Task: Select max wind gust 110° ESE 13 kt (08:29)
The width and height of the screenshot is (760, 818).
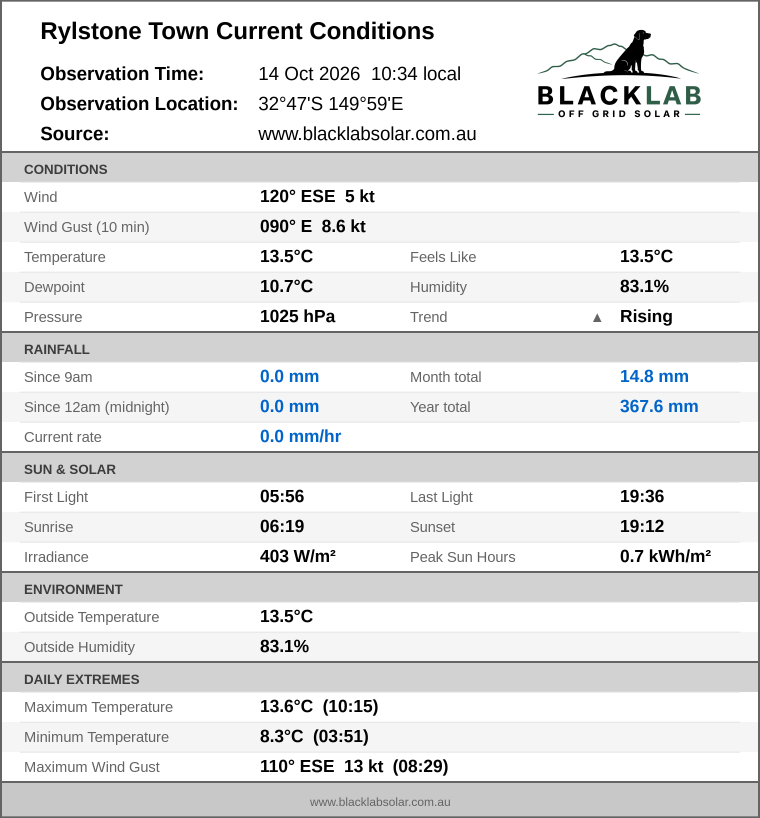Action: click(354, 766)
